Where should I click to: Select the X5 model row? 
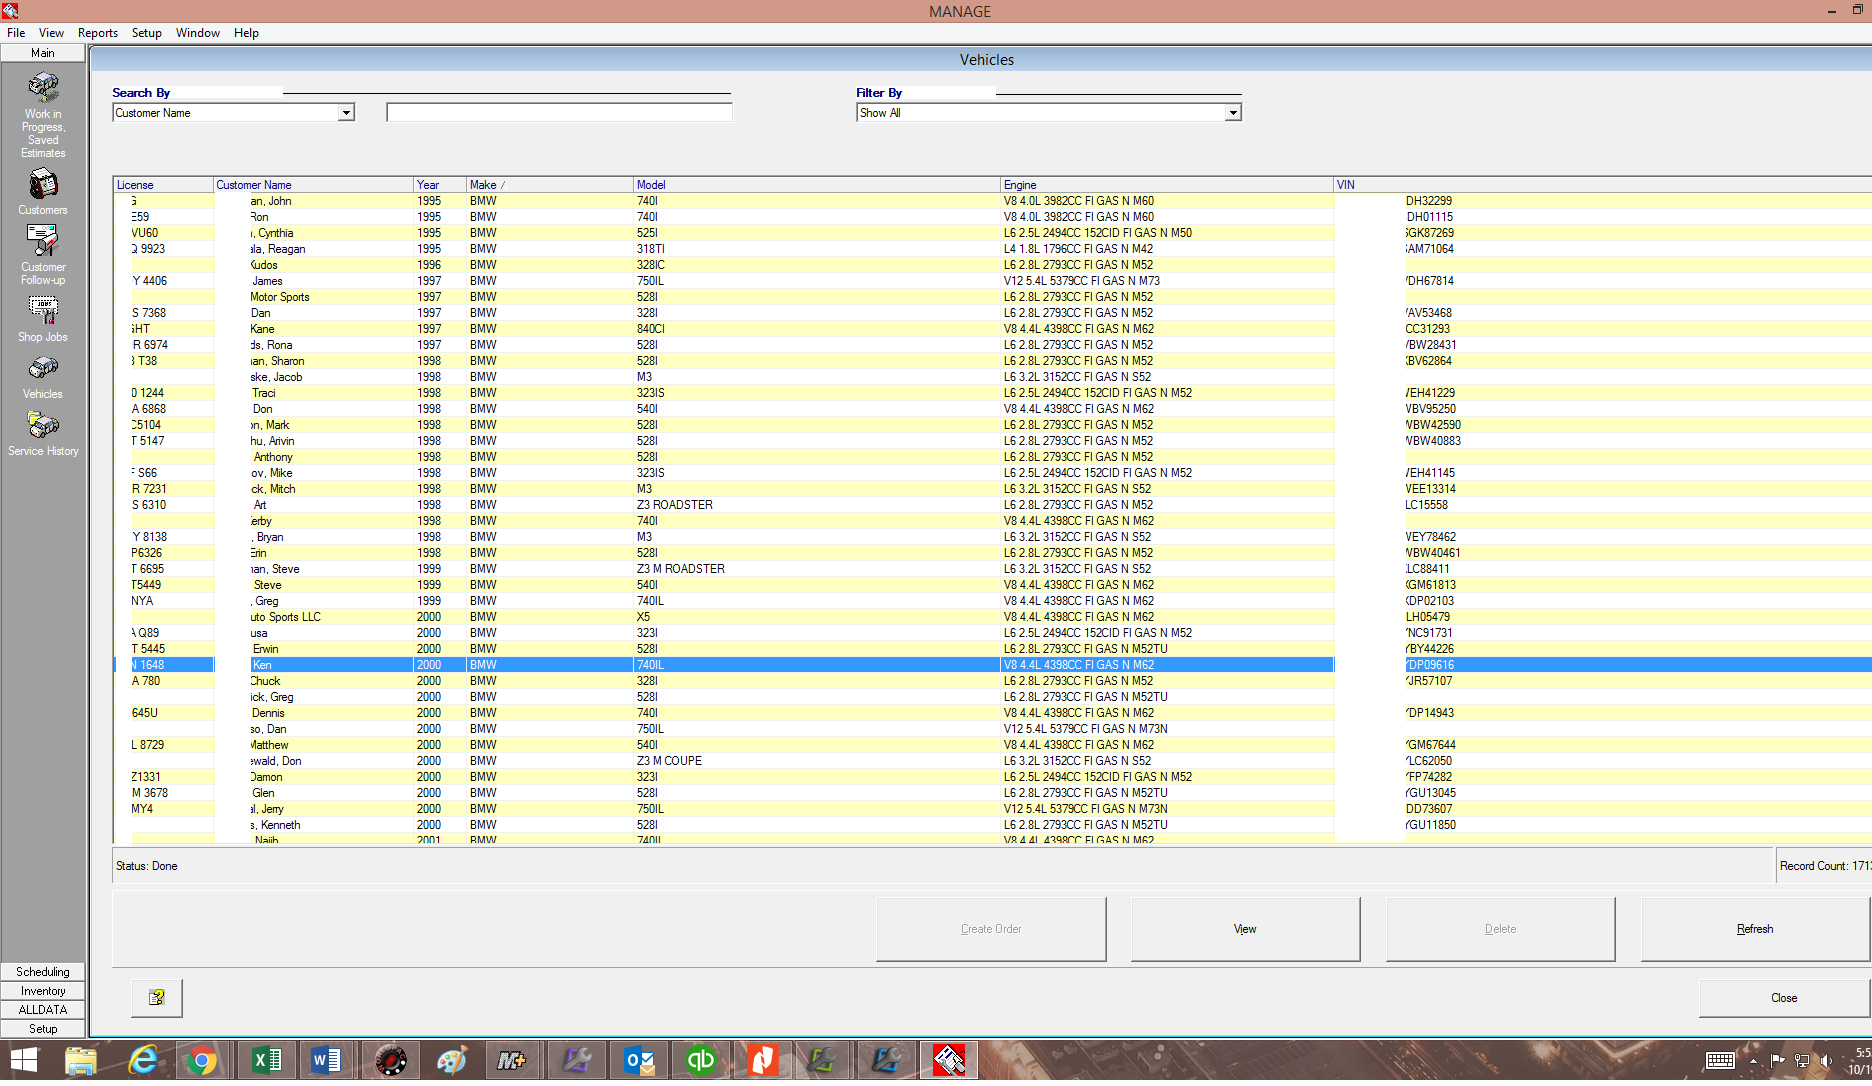pos(992,617)
